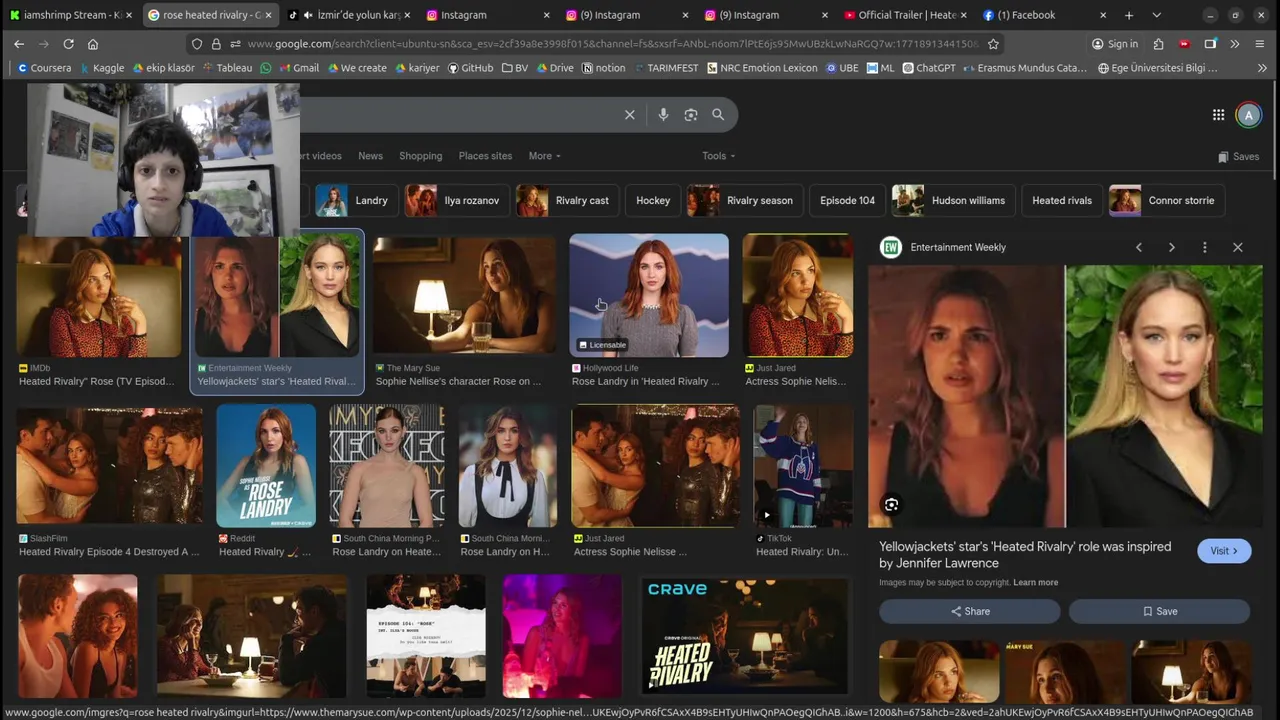Switch to Places sites tab

pyautogui.click(x=485, y=156)
